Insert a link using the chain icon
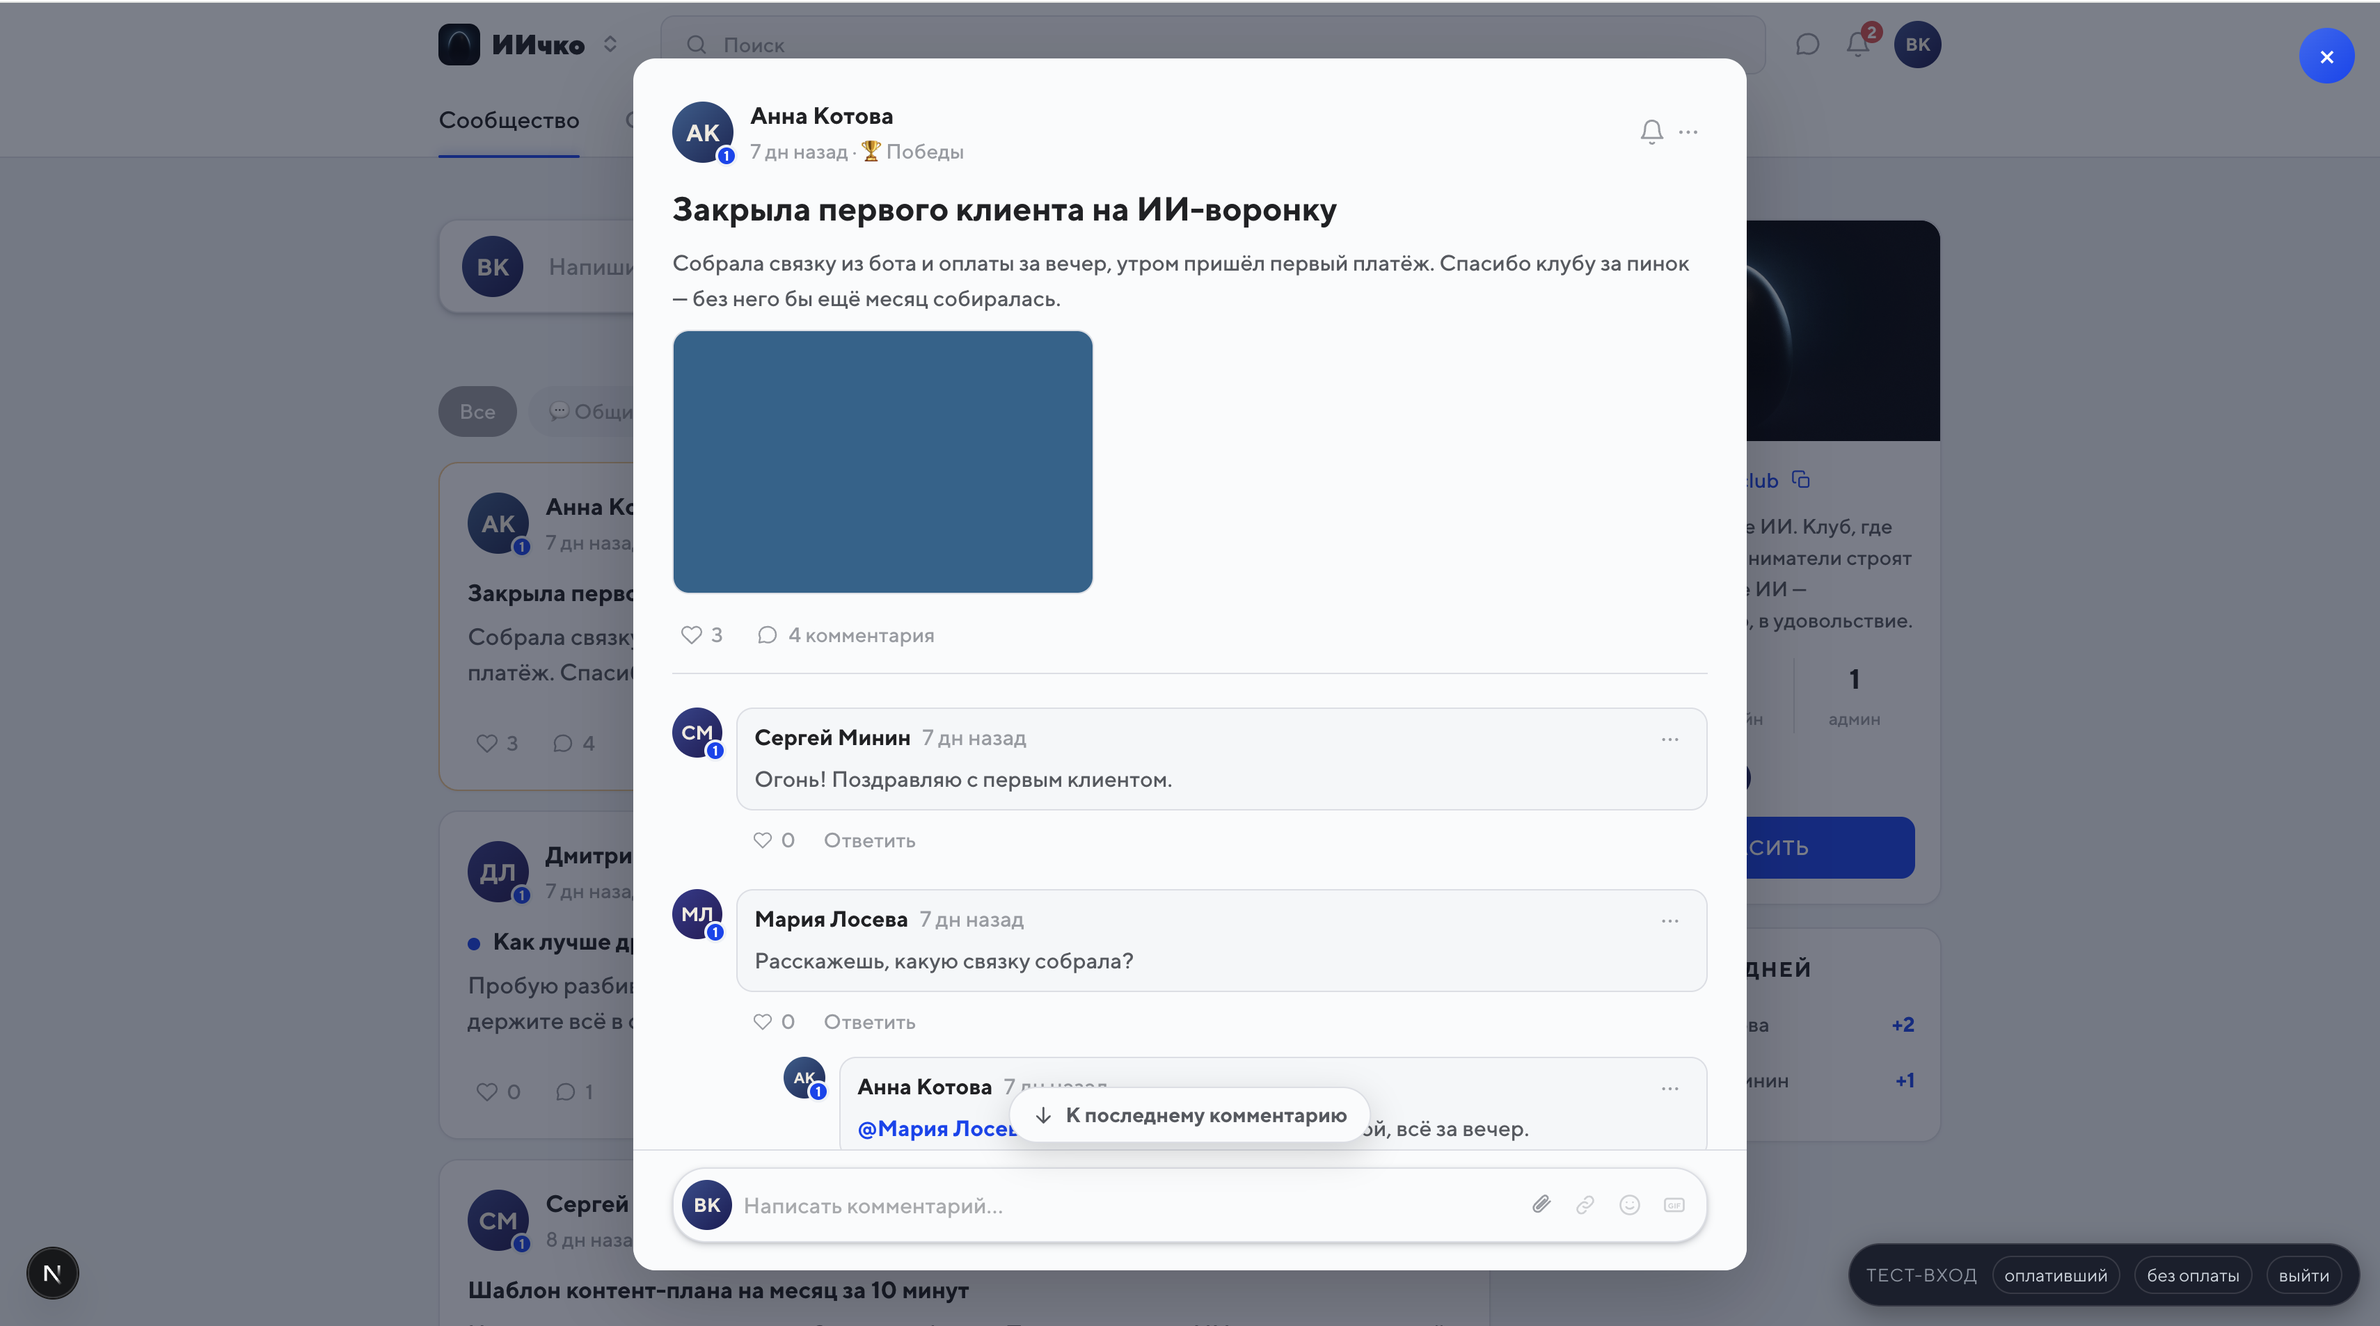The height and width of the screenshot is (1326, 2380). [x=1585, y=1205]
